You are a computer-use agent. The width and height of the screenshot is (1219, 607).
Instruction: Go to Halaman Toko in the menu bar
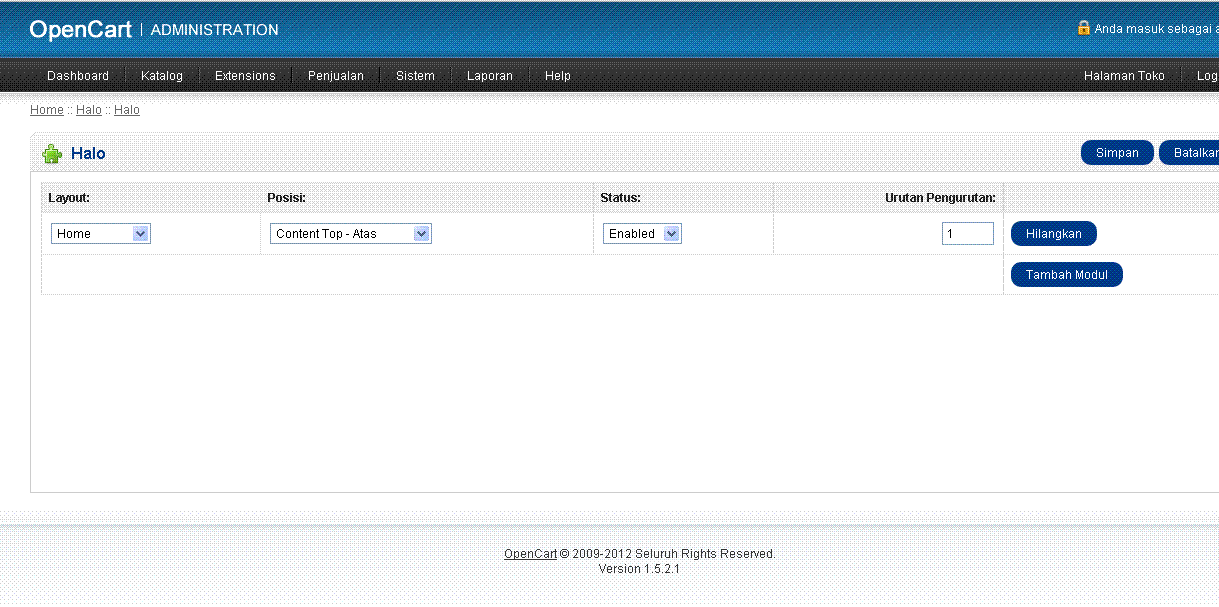[x=1124, y=76]
